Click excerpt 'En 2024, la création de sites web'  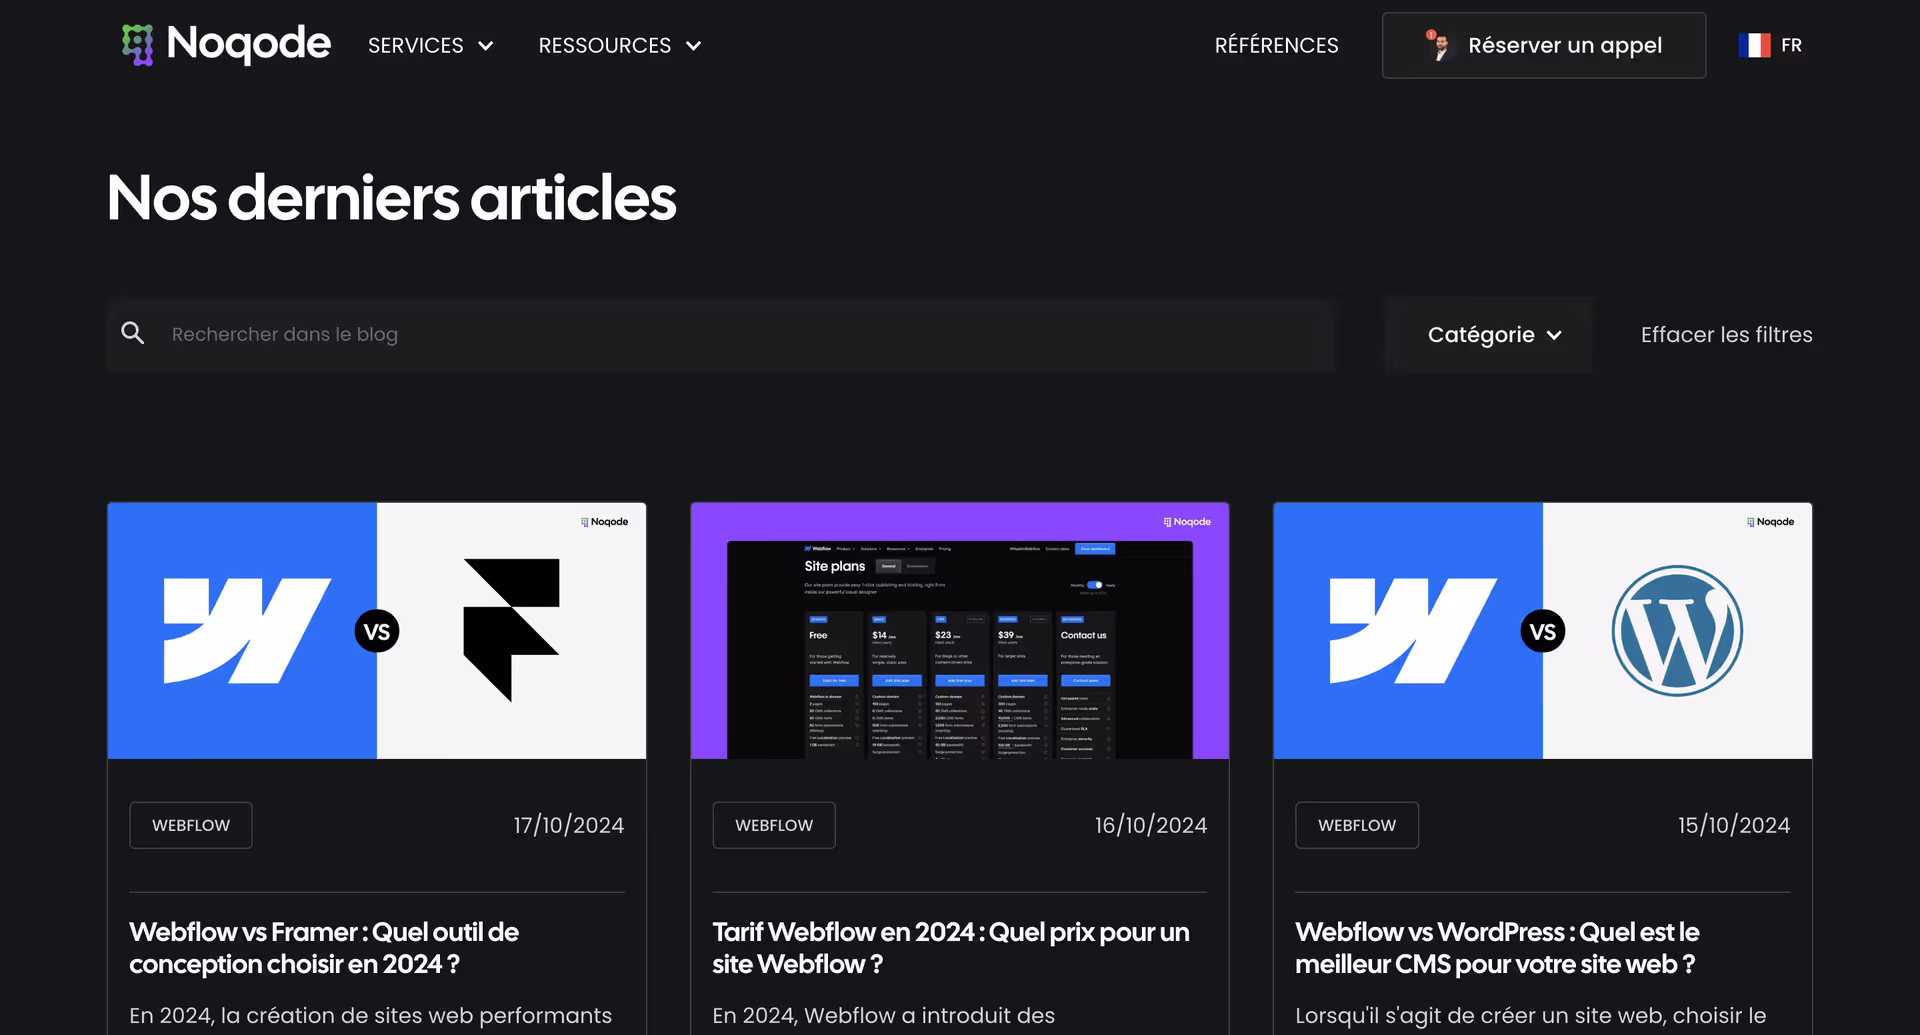coord(370,1015)
